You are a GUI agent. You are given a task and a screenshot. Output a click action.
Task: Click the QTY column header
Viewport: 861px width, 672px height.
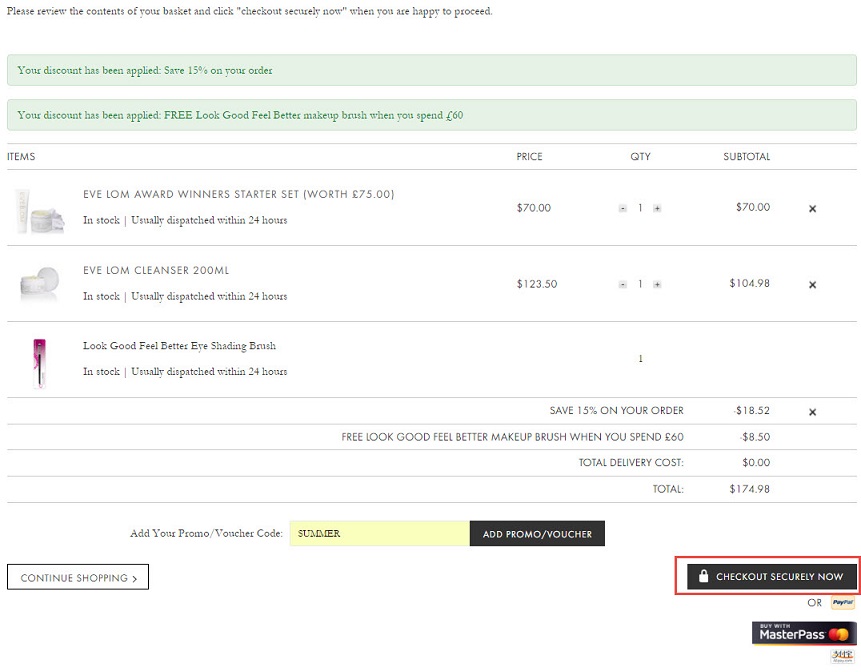[640, 156]
